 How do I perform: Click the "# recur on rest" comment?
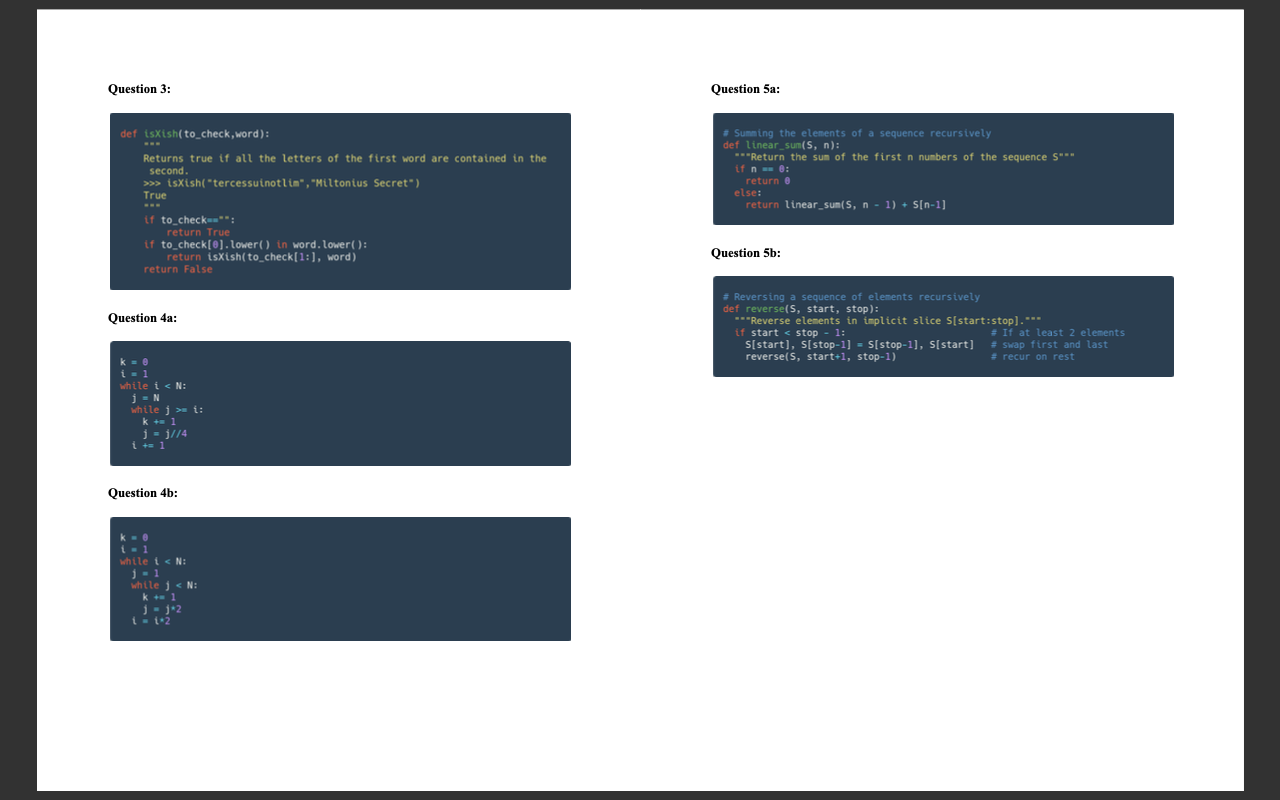[1032, 357]
